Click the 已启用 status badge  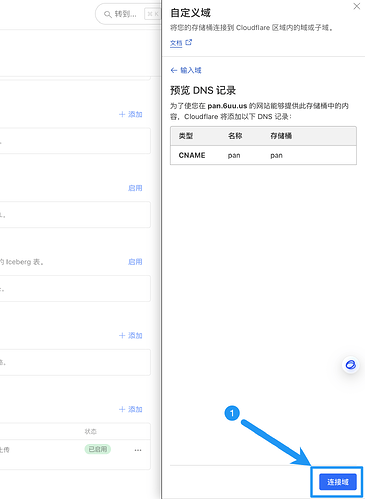tap(98, 449)
